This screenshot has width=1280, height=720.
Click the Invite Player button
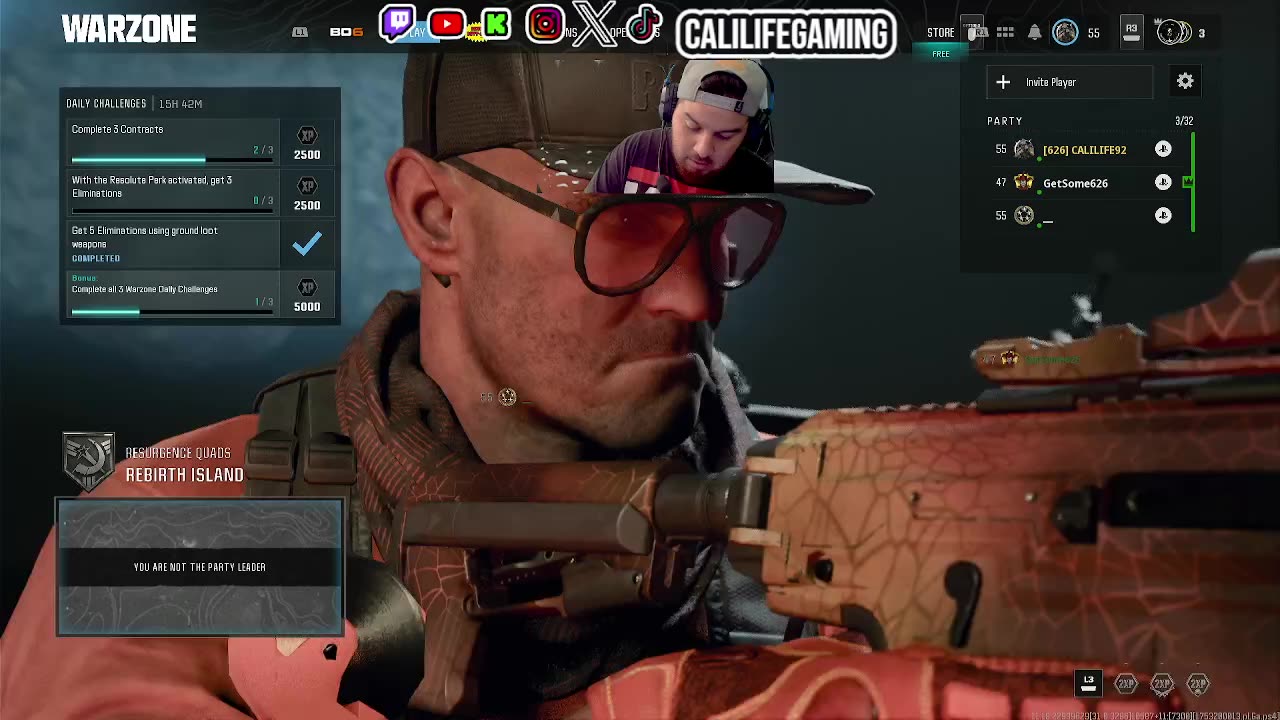pyautogui.click(x=1070, y=82)
